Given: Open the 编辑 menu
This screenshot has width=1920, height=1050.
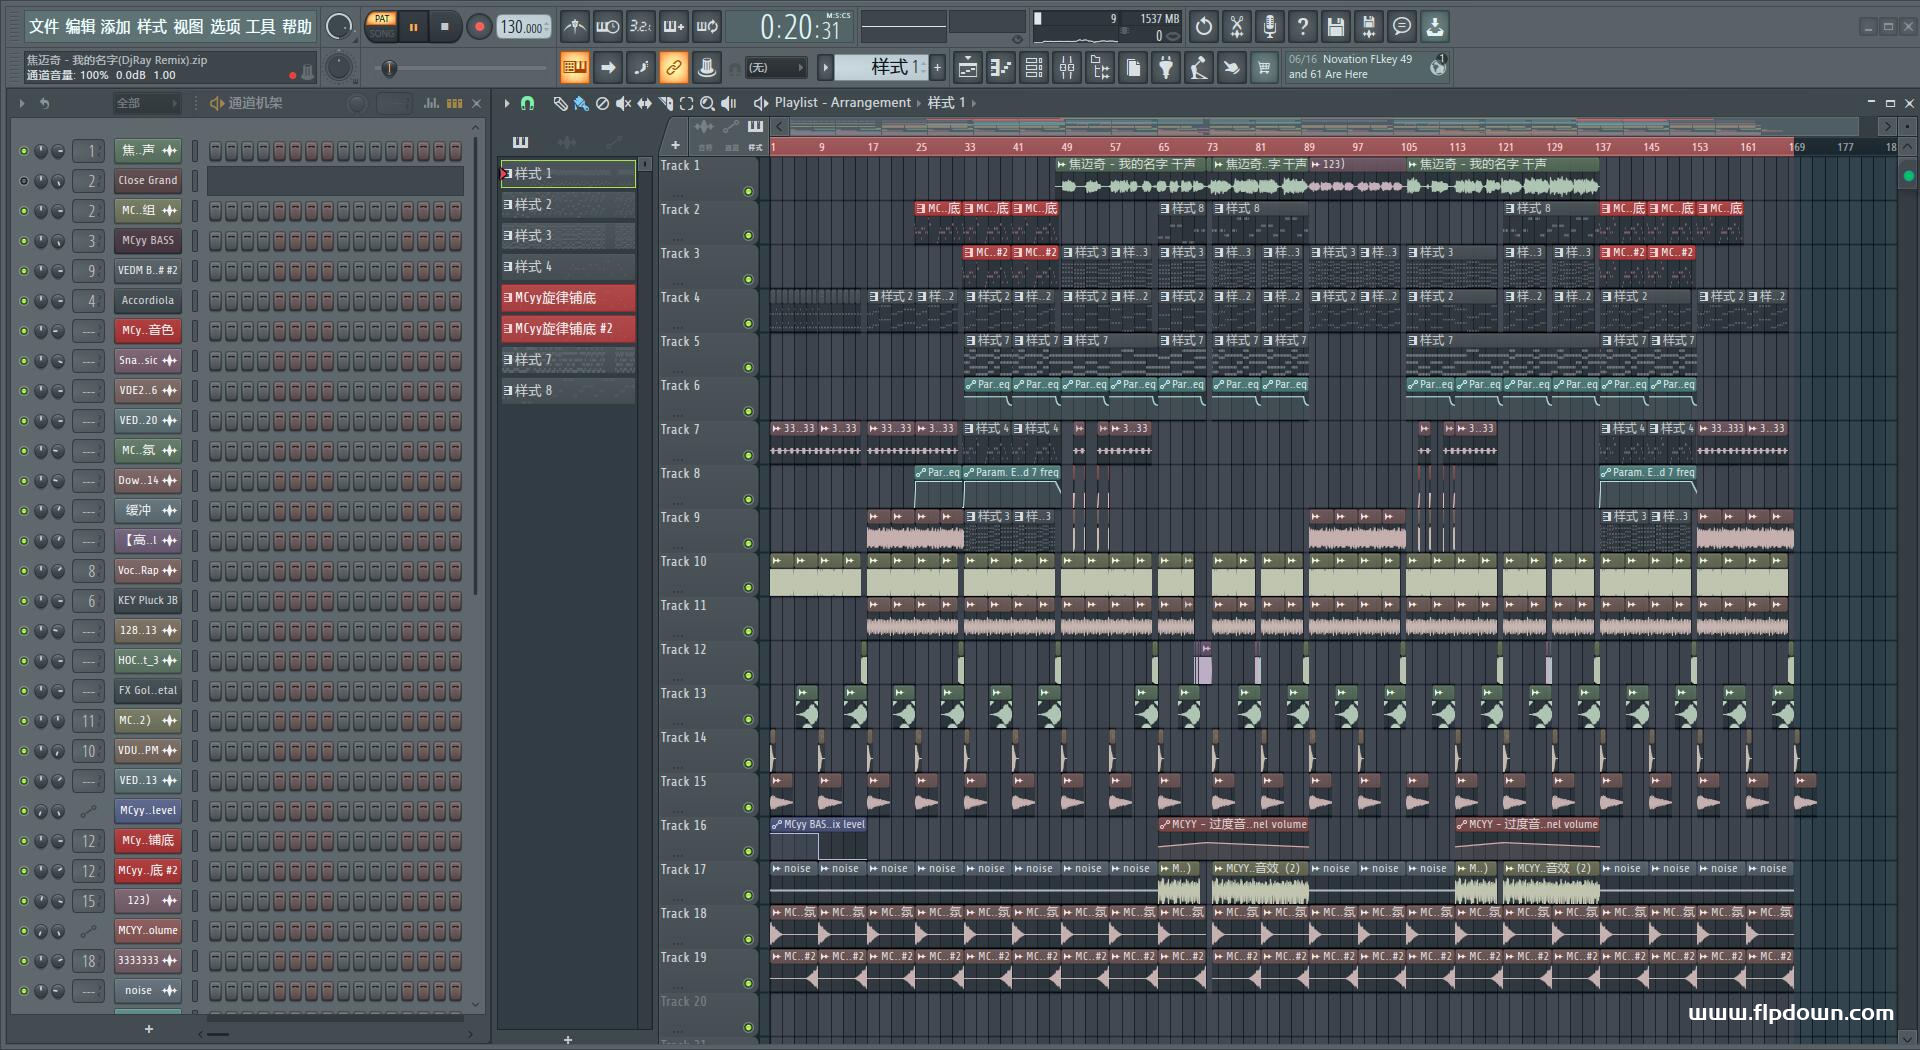Looking at the screenshot, I should [80, 27].
